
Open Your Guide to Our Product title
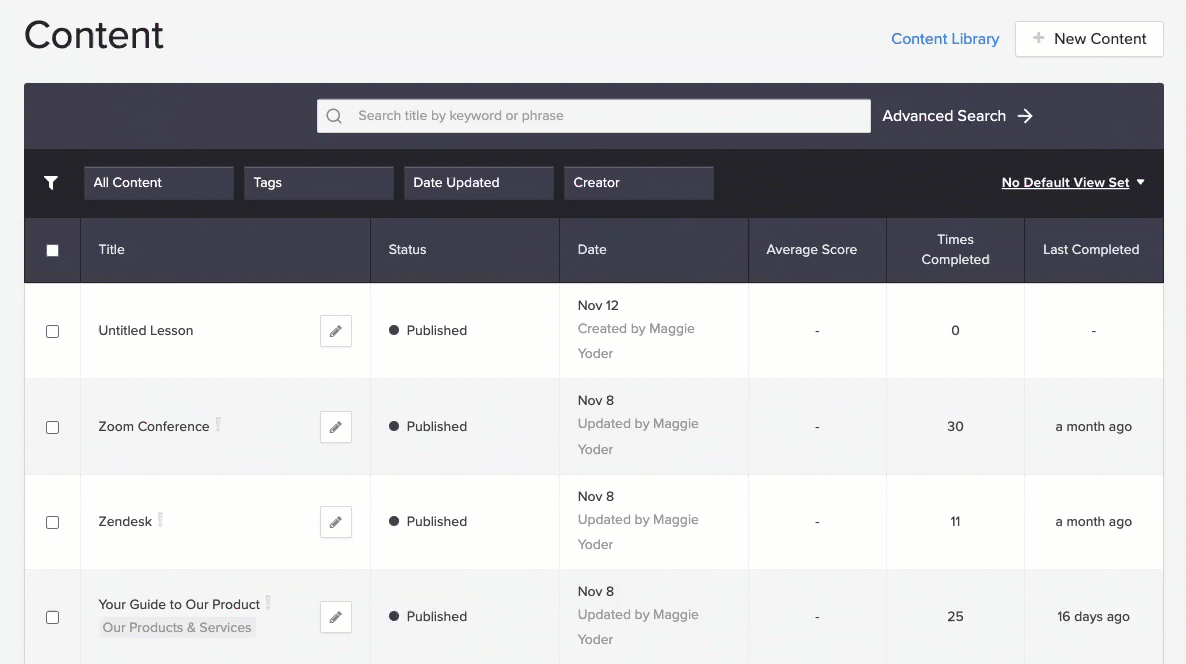coord(179,604)
